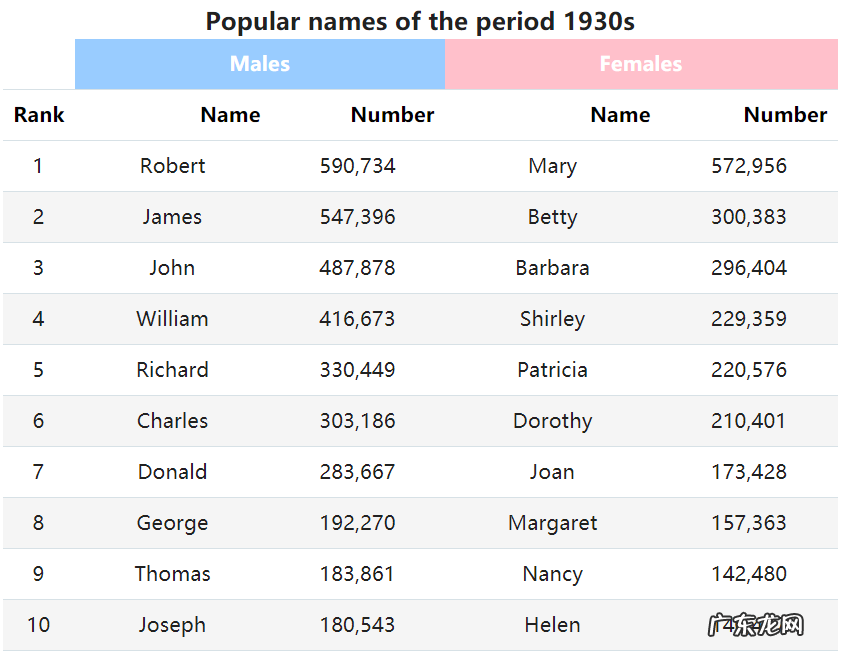Select the table title text
The image size is (842, 654).
420,21
